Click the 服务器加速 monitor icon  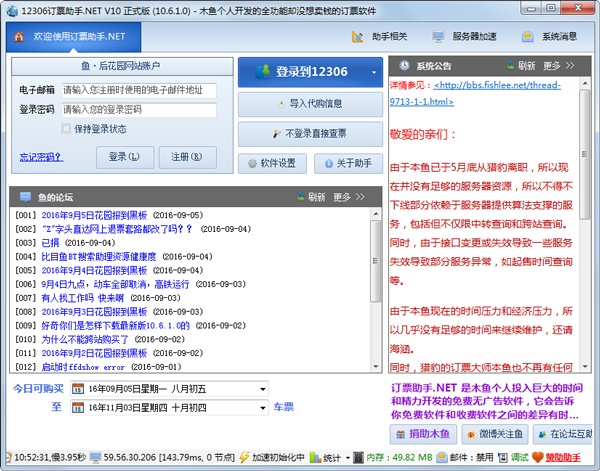438,37
